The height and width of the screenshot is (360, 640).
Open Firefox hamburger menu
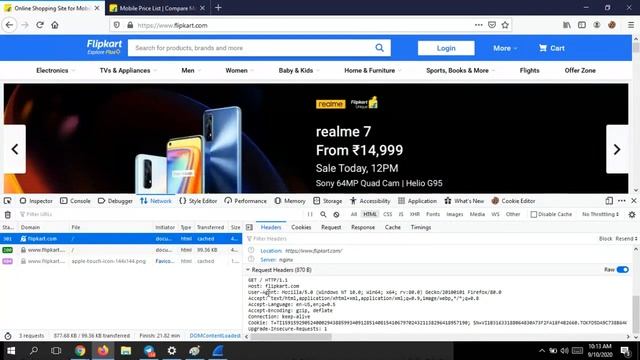click(631, 25)
